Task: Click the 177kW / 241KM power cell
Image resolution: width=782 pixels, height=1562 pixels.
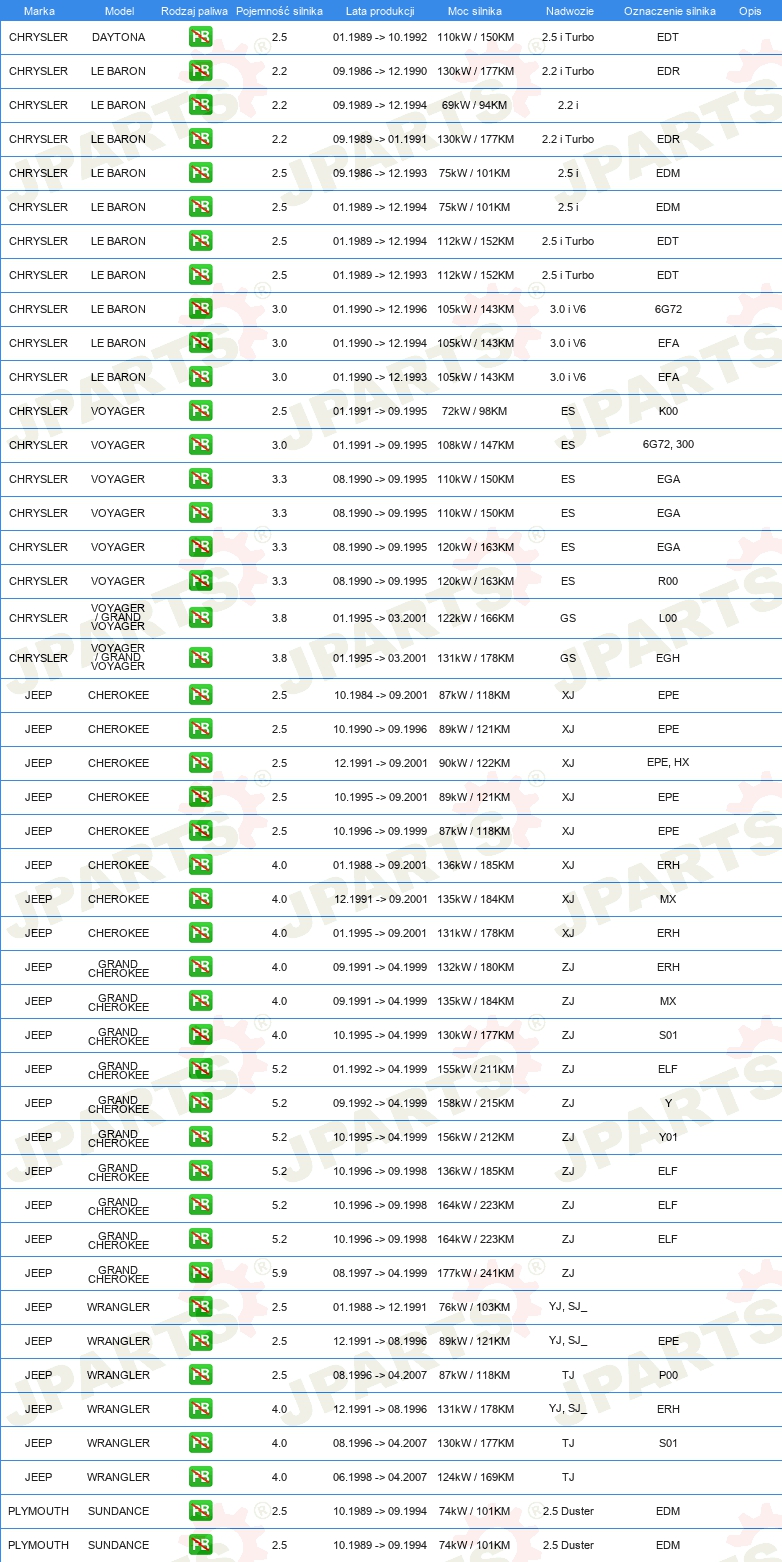Action: click(475, 1274)
